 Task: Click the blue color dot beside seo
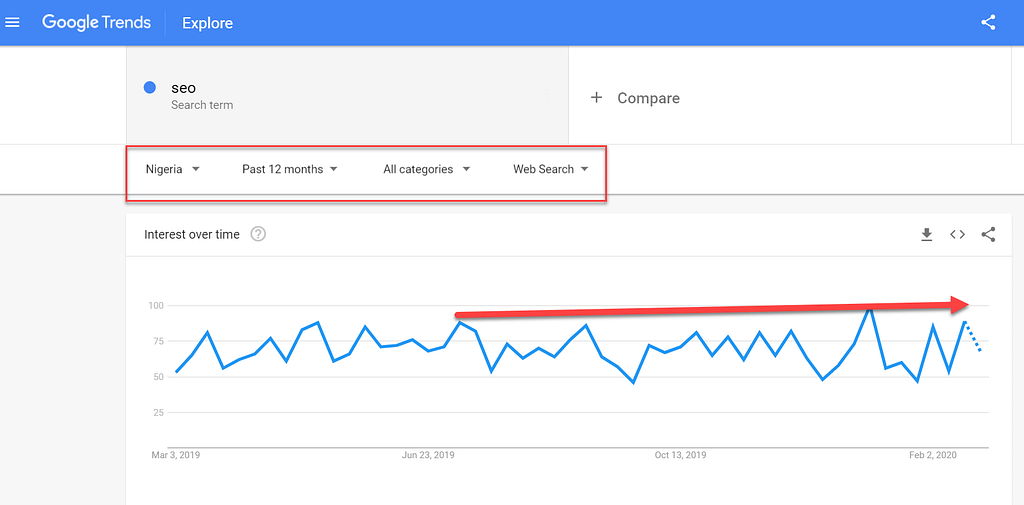click(150, 88)
